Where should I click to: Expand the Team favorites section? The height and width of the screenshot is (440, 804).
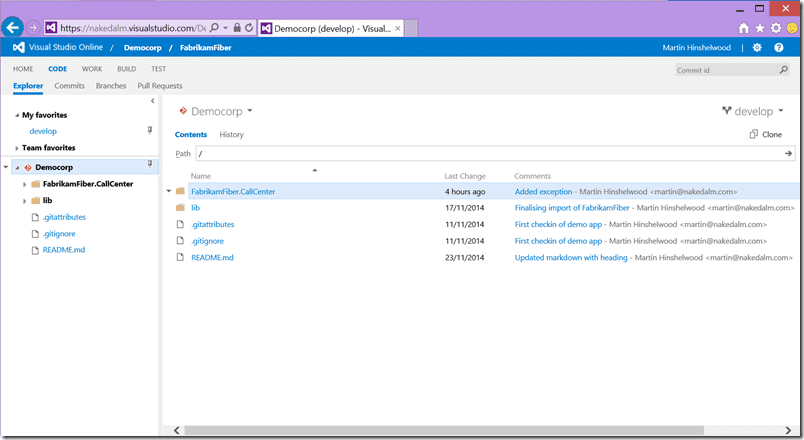pyautogui.click(x=17, y=148)
